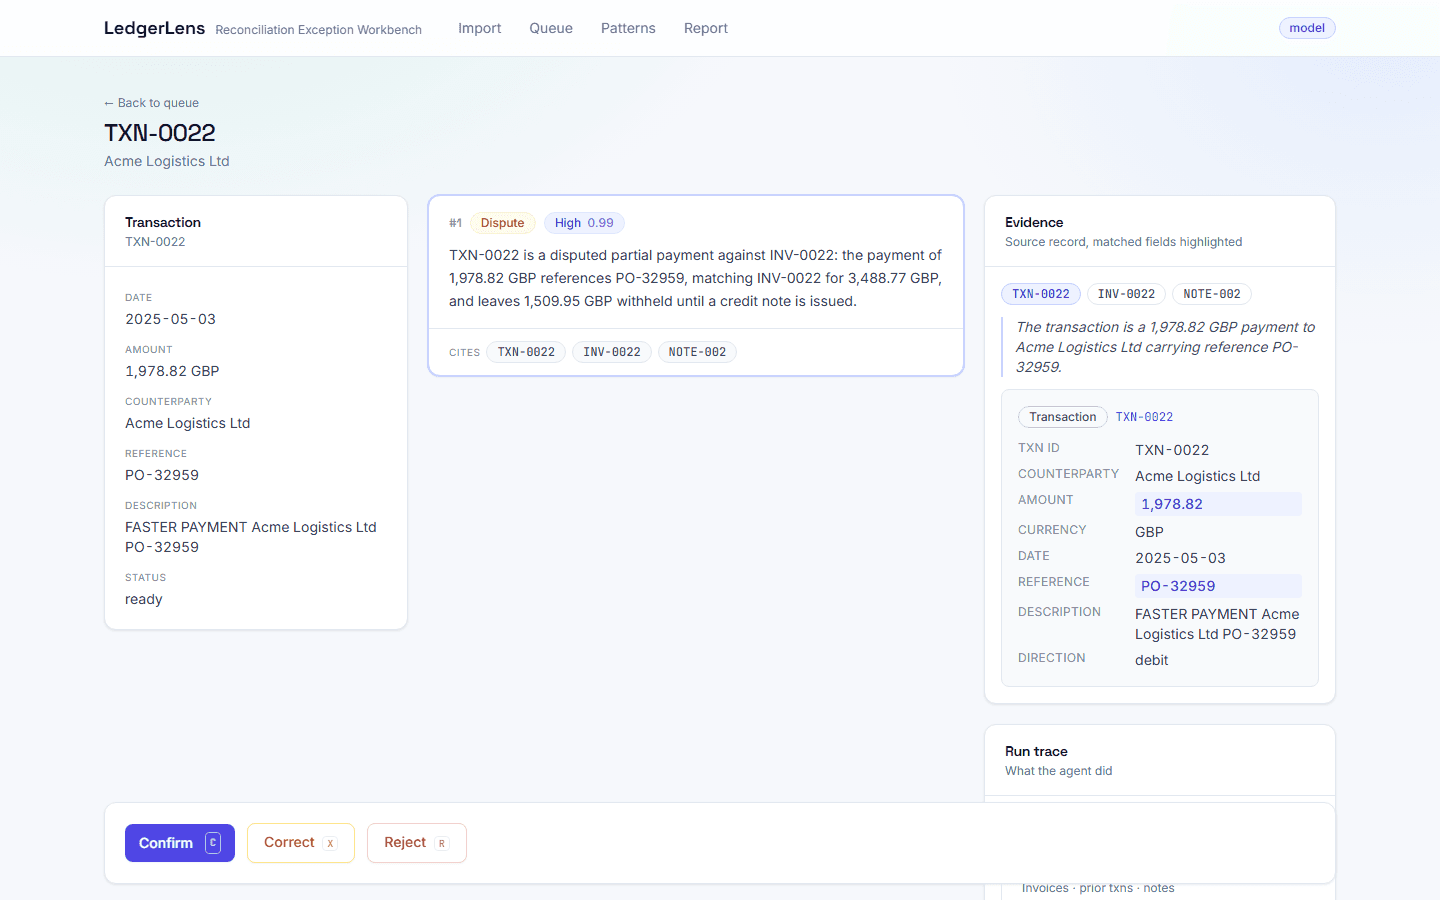Viewport: 1440px width, 900px height.
Task: Confirm the finding
Action: tap(180, 843)
